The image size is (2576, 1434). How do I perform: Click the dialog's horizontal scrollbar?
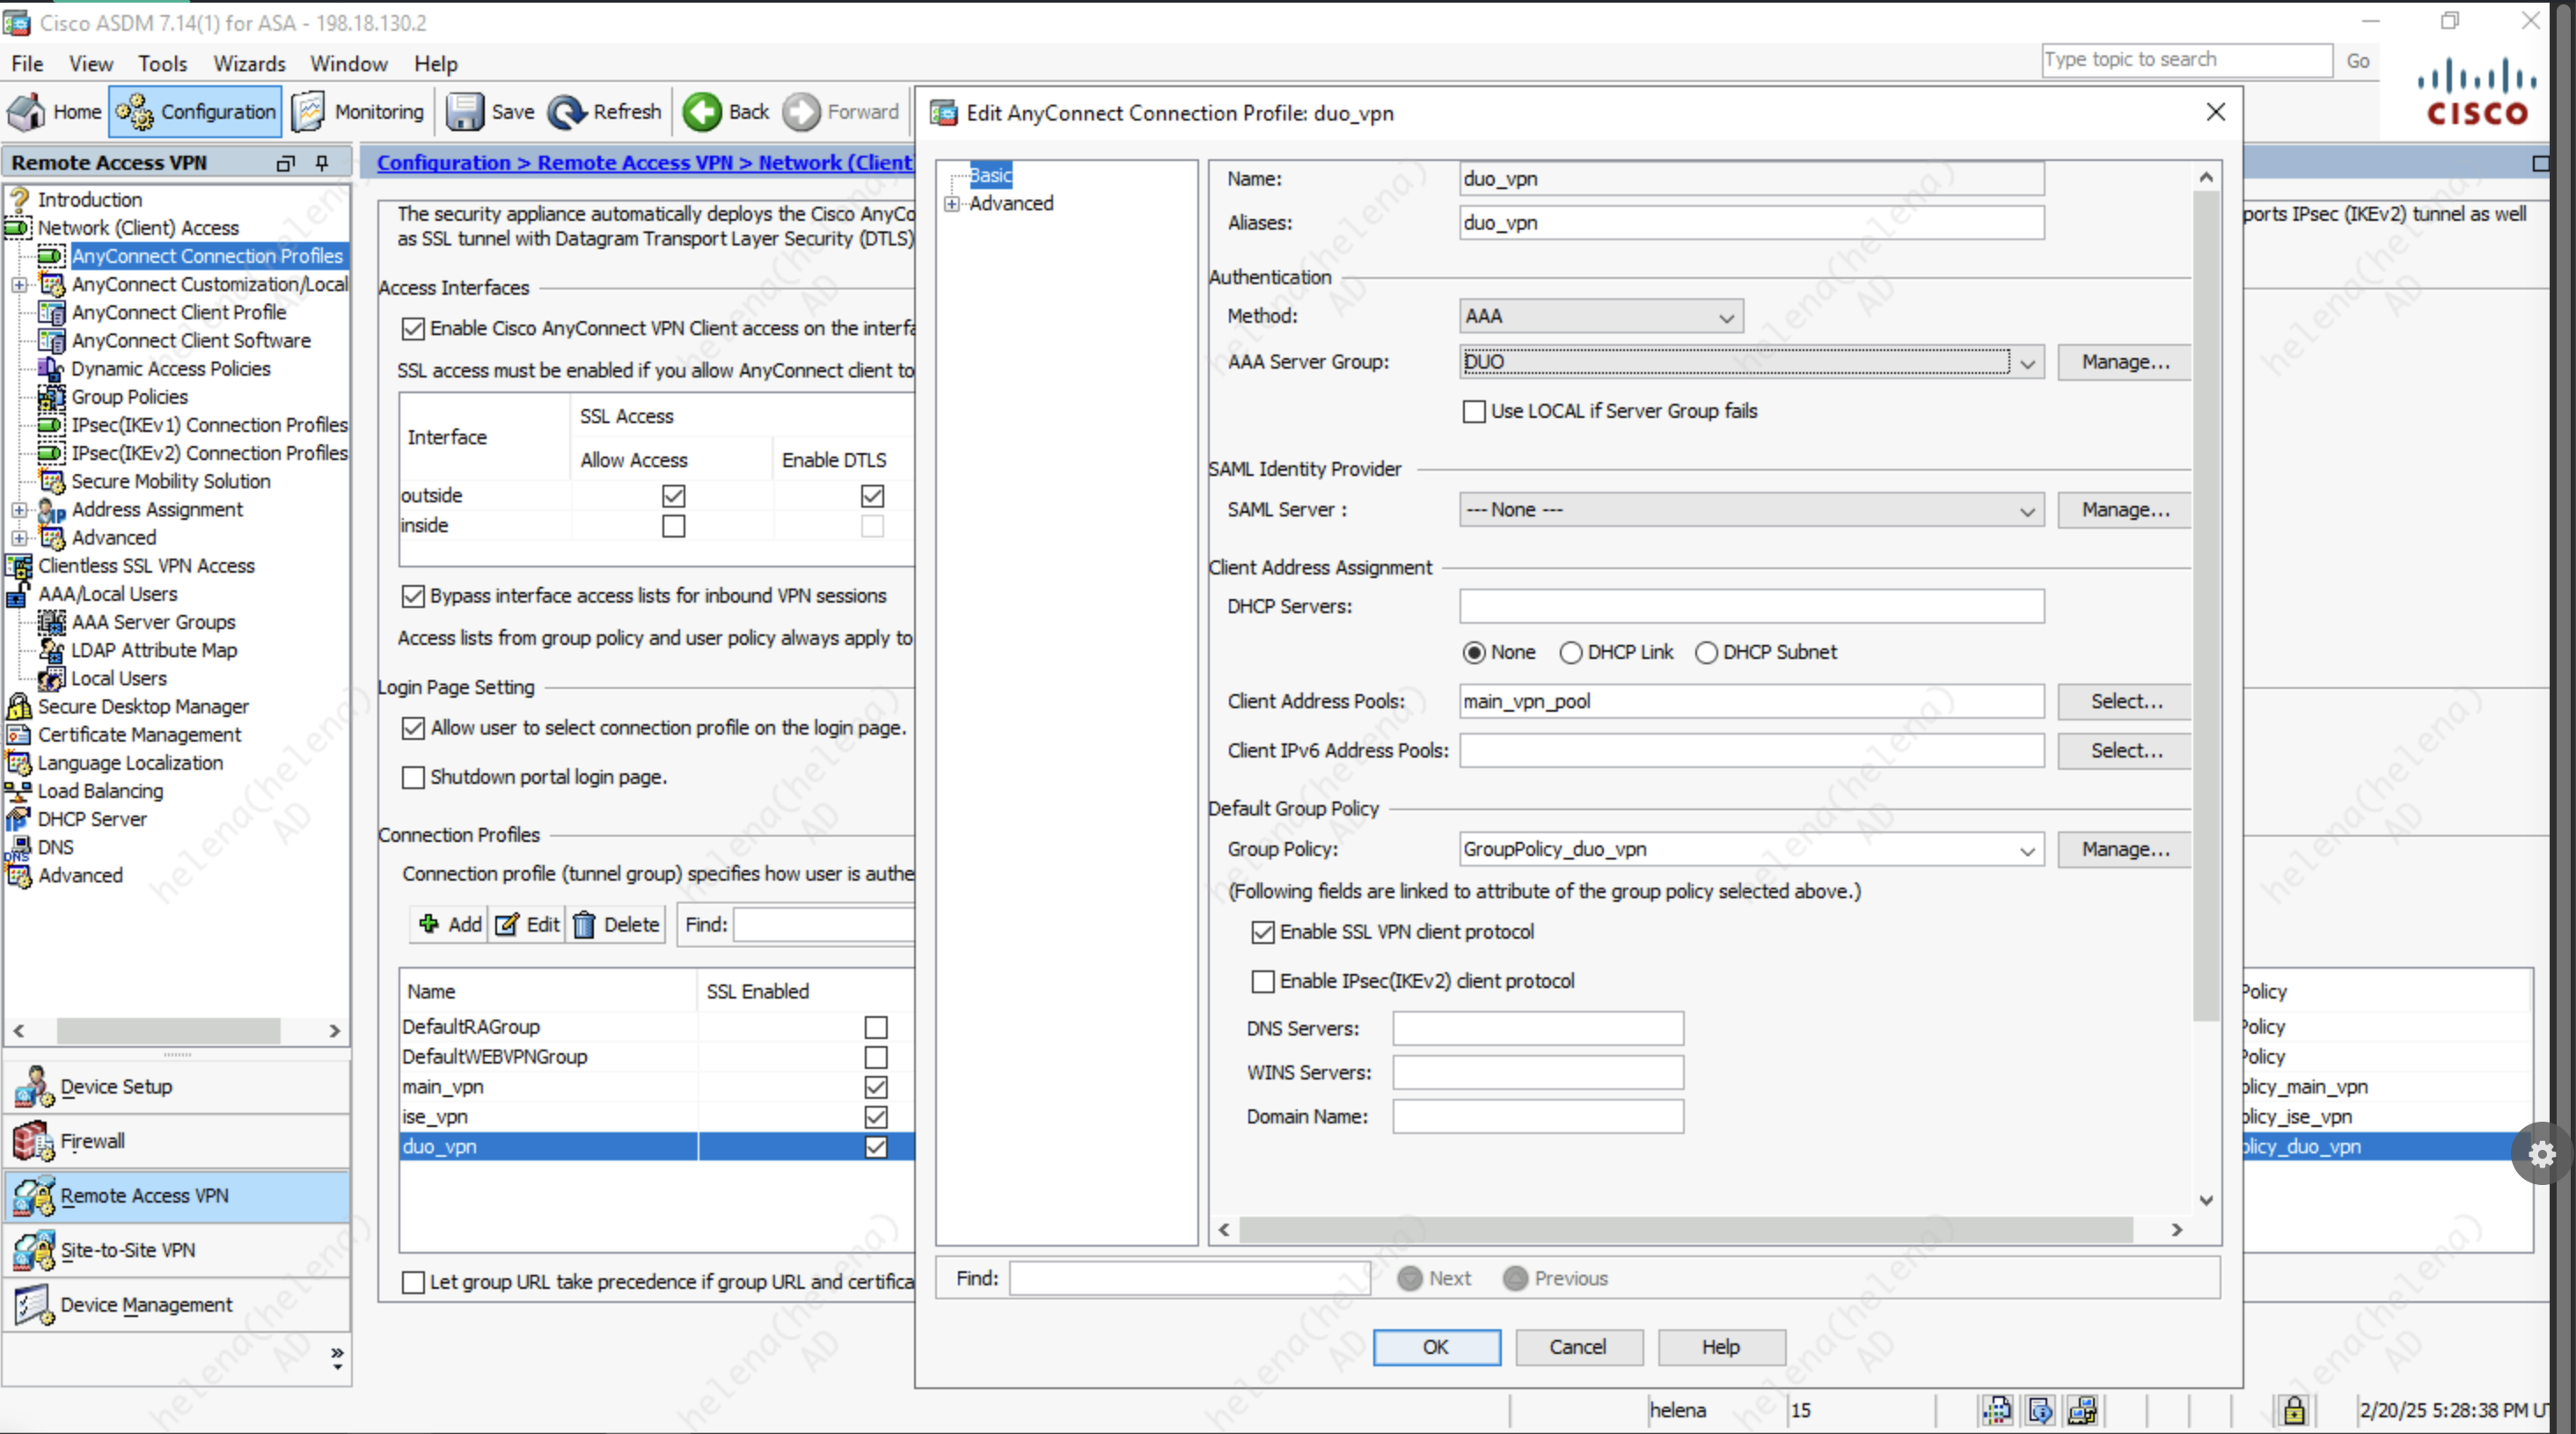1684,1229
